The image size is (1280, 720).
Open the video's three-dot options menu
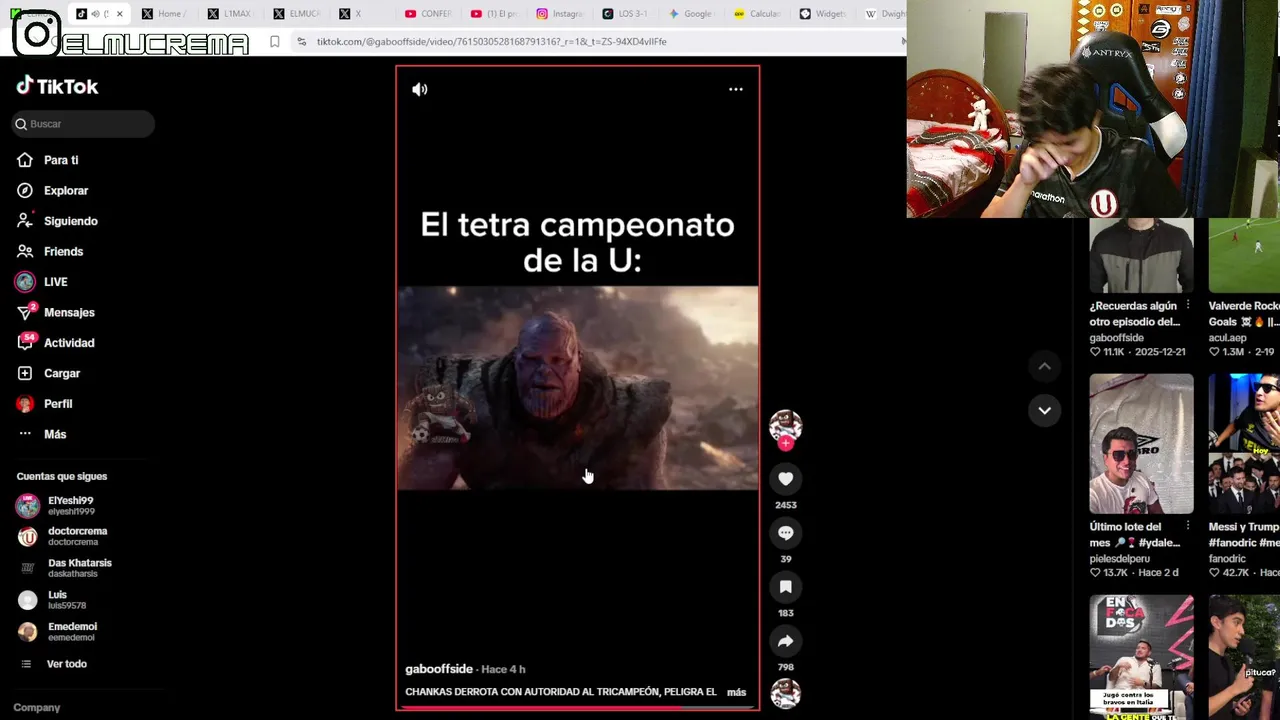(736, 89)
